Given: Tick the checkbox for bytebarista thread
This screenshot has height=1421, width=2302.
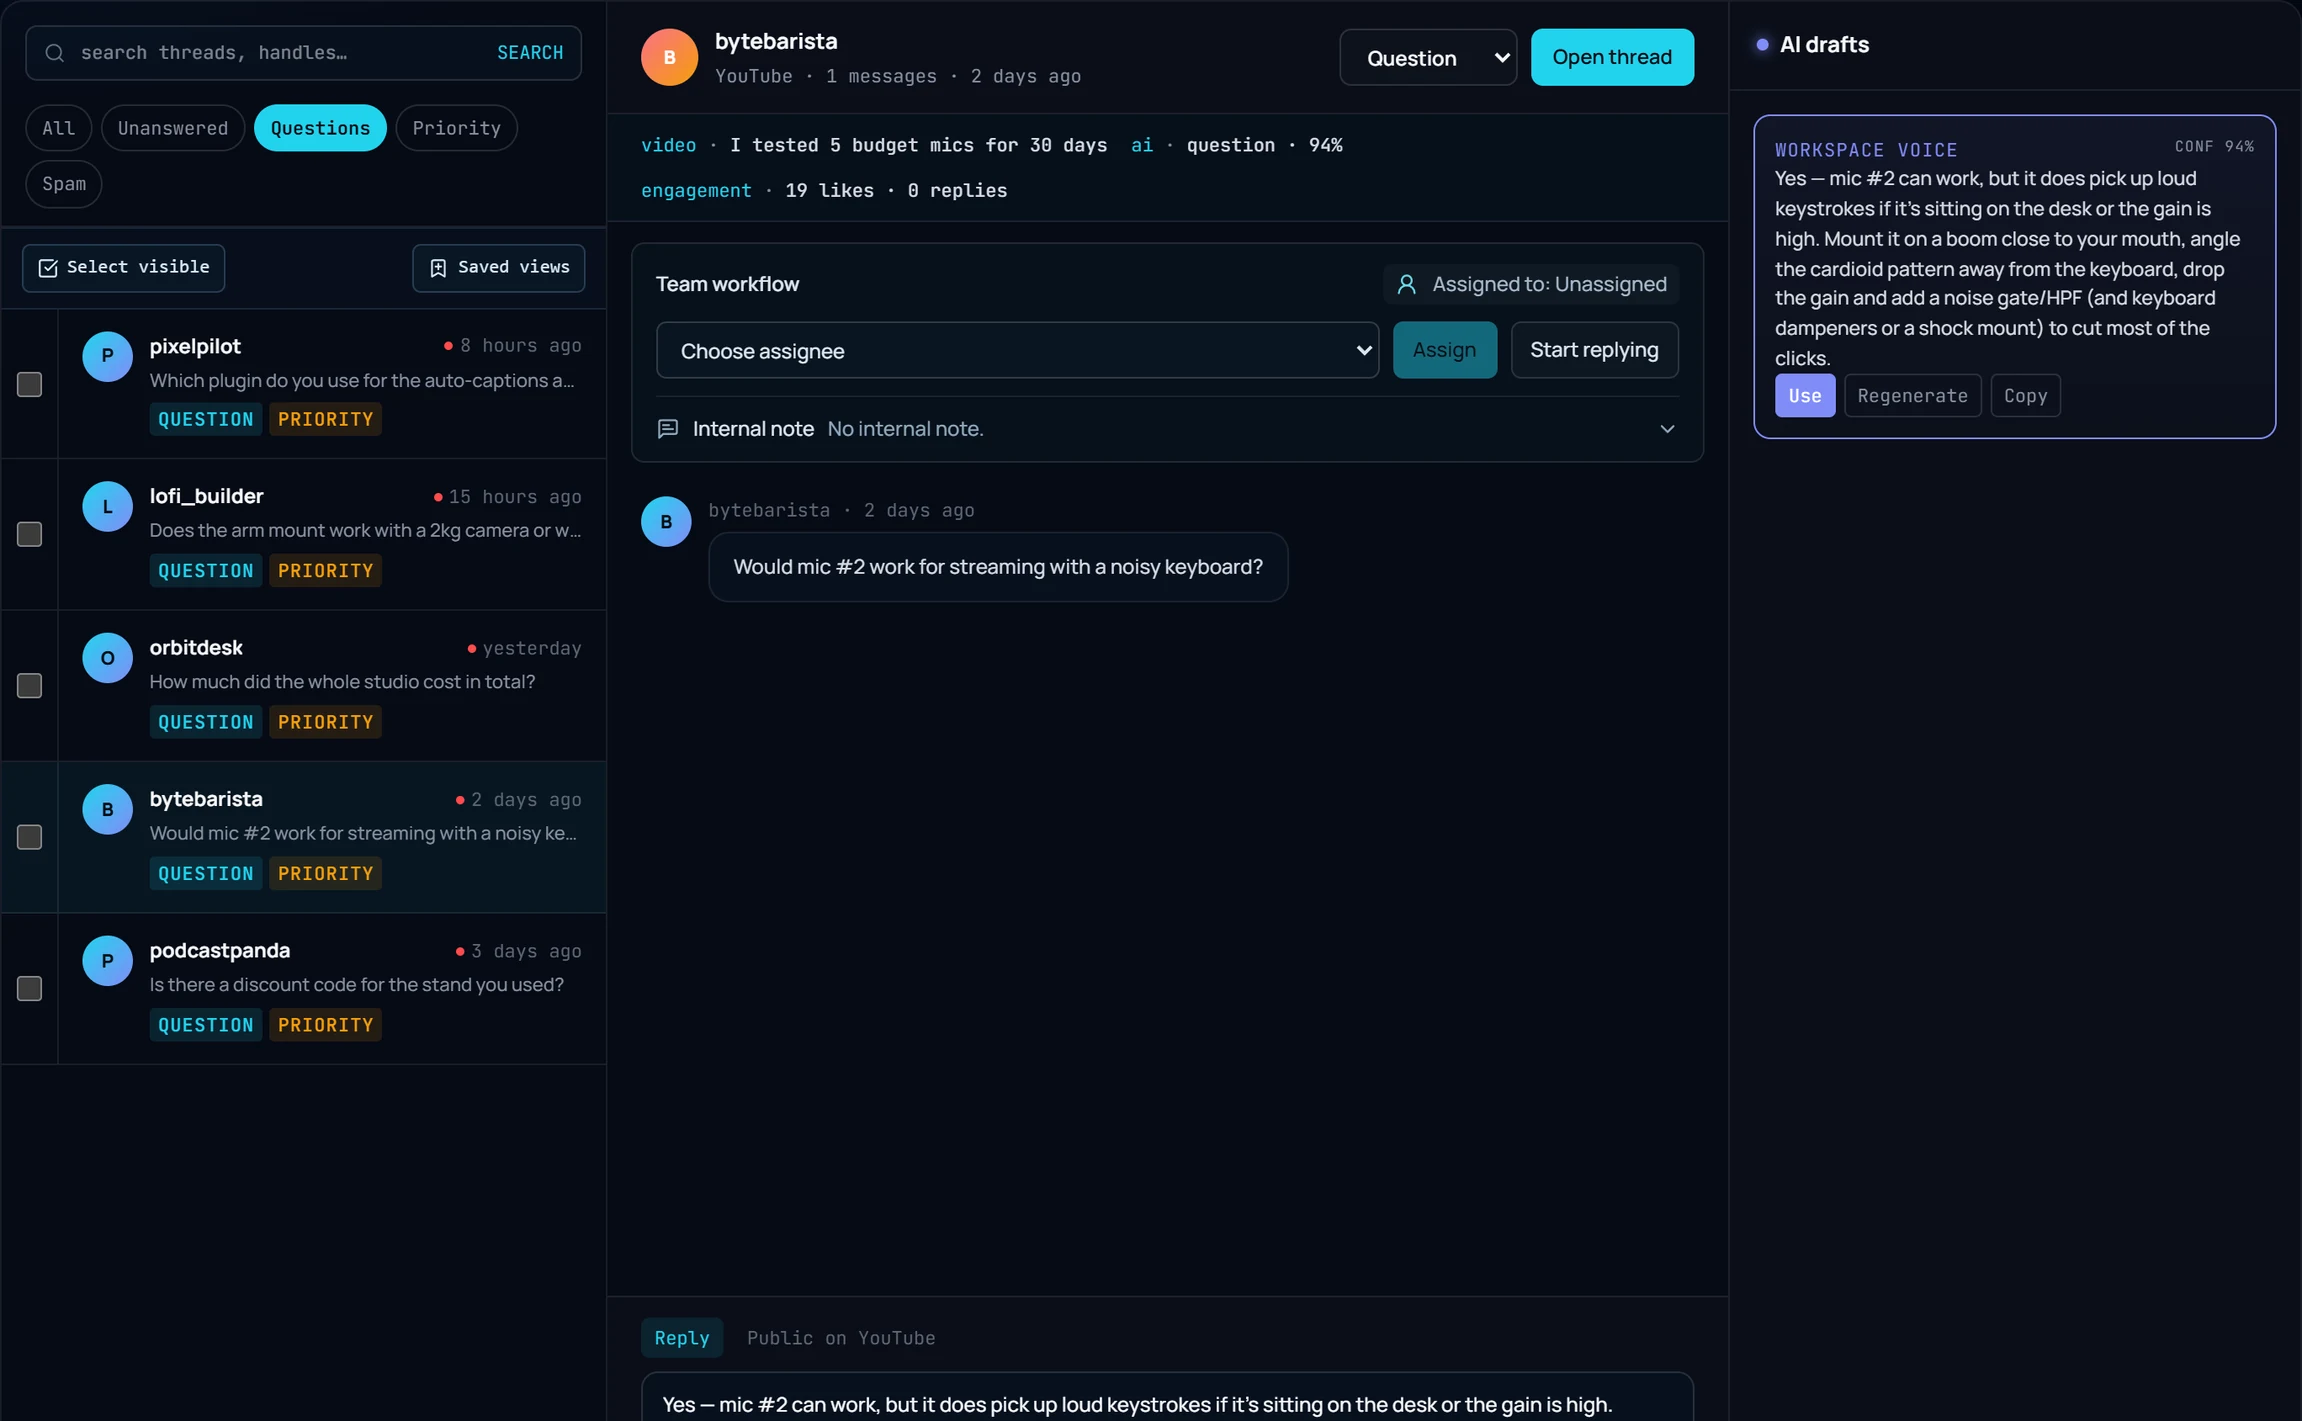Looking at the screenshot, I should click(x=30, y=837).
